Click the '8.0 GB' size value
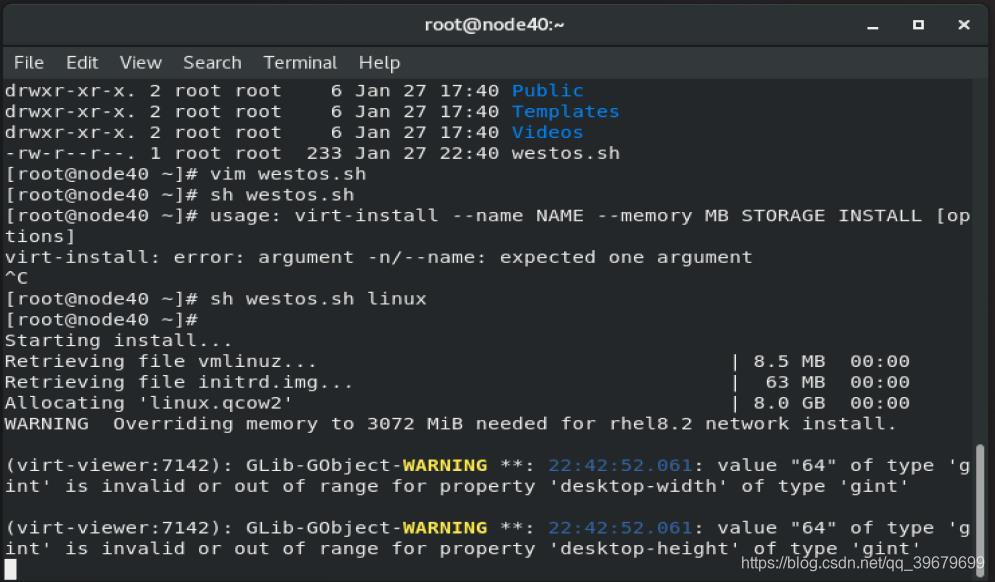995x582 pixels. tap(789, 404)
